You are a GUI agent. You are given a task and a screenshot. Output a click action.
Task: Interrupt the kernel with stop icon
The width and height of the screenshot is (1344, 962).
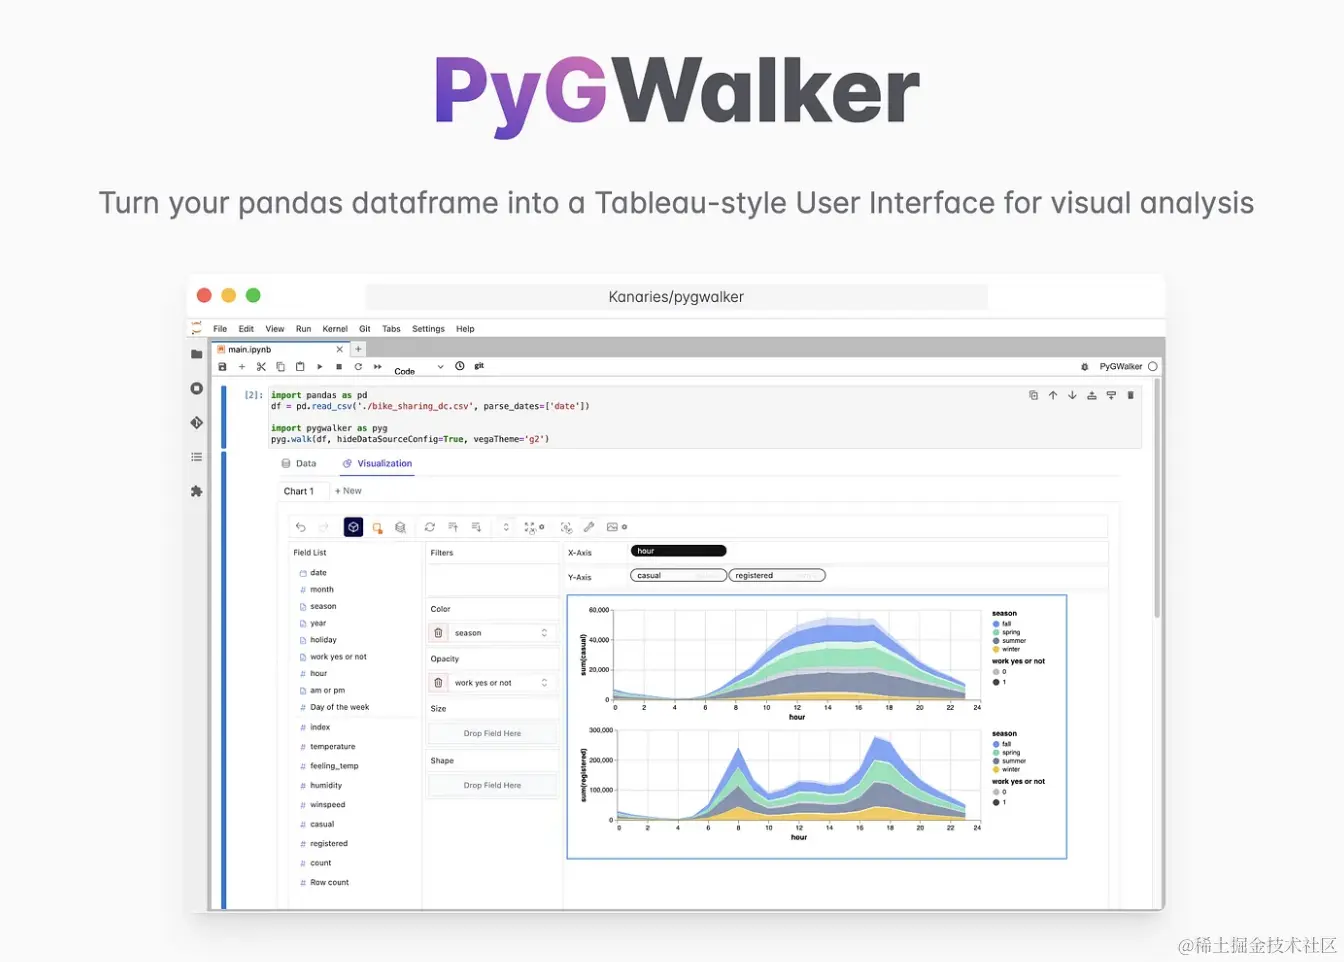[x=339, y=367]
